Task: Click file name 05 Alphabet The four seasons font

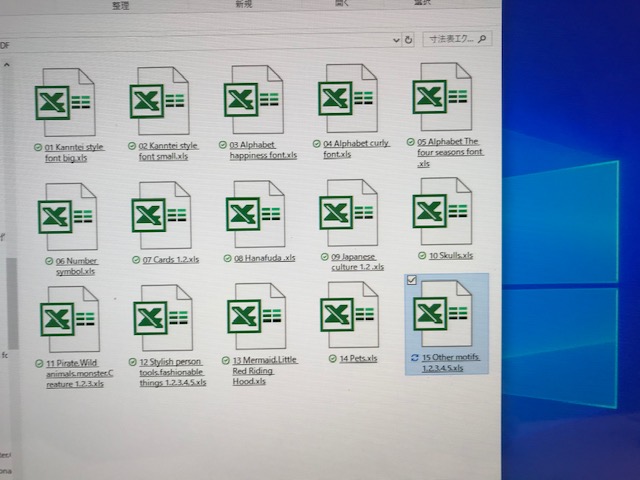Action: [450, 152]
